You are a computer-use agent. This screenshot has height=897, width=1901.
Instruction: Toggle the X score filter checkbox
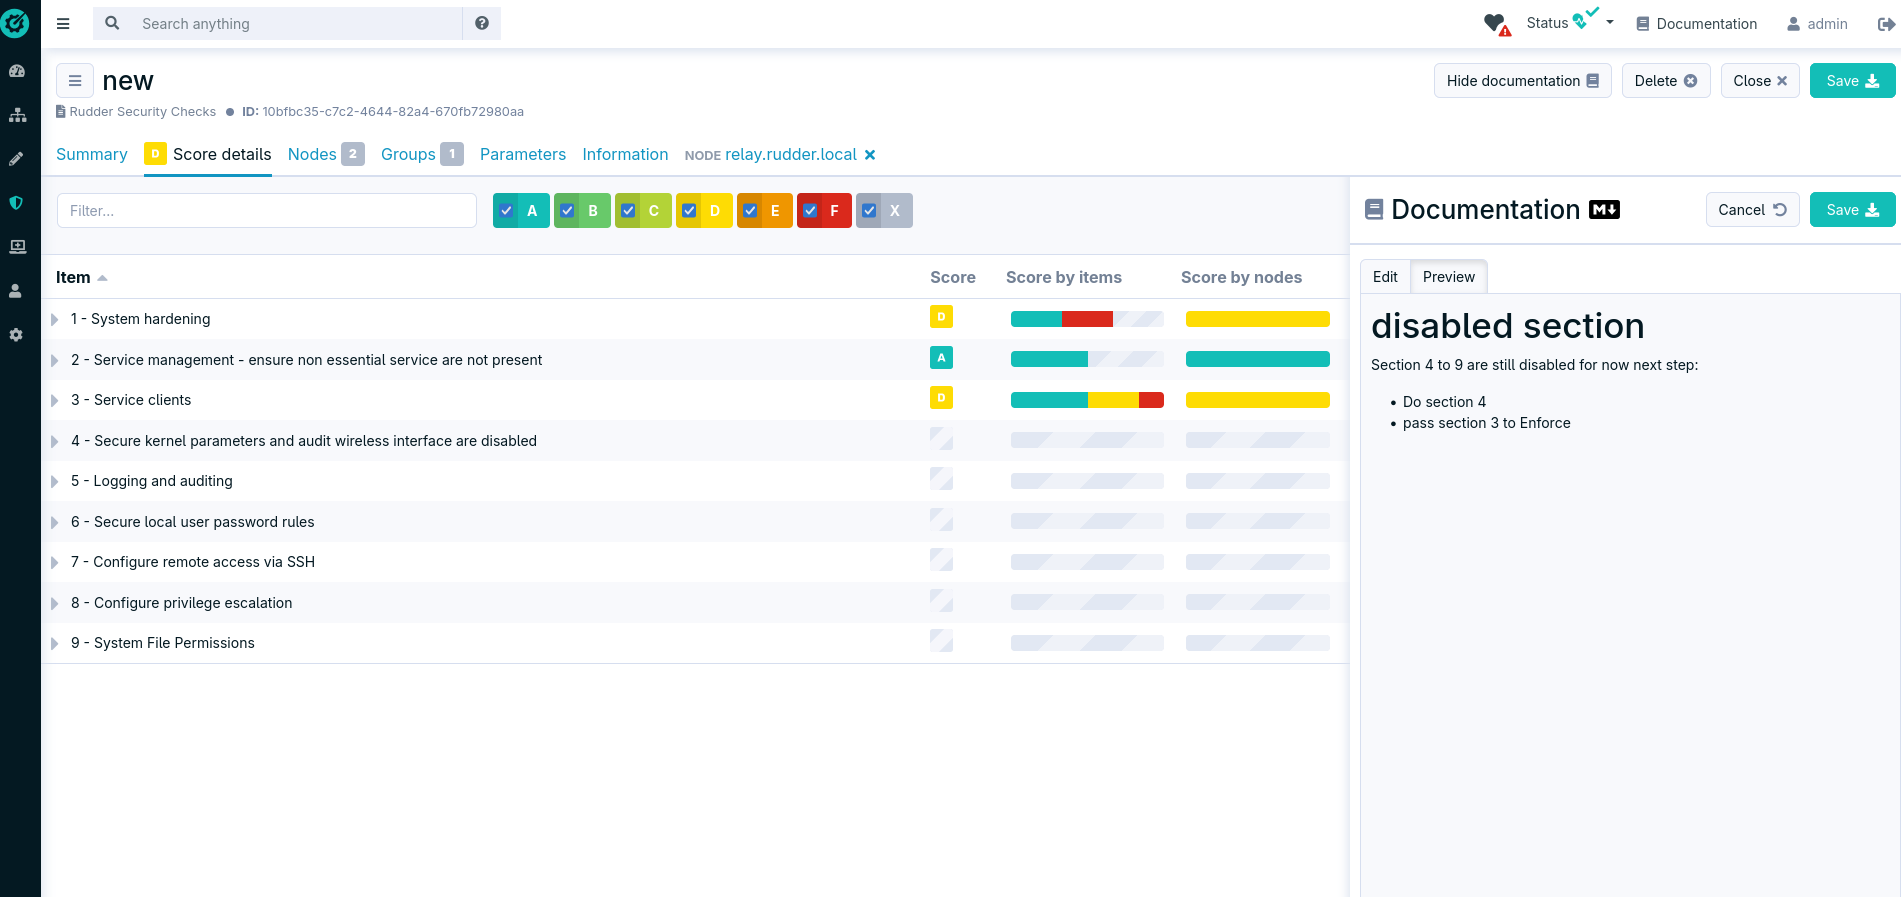870,211
